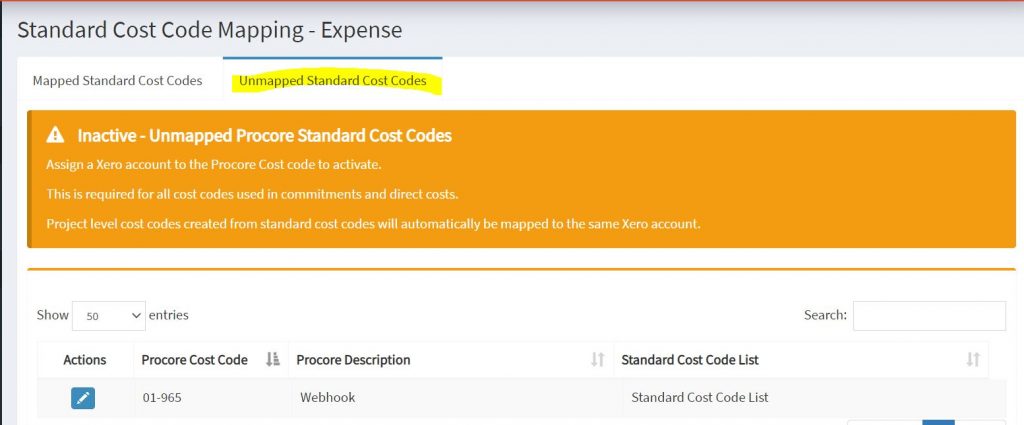The image size is (1024, 425).
Task: Click the Standard Cost Code Mapping - Expense title
Action: pos(210,30)
